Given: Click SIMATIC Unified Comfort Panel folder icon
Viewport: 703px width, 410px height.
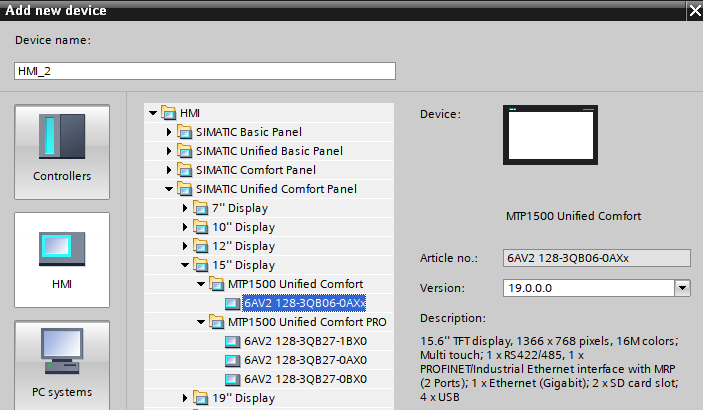Looking at the screenshot, I should (184, 189).
